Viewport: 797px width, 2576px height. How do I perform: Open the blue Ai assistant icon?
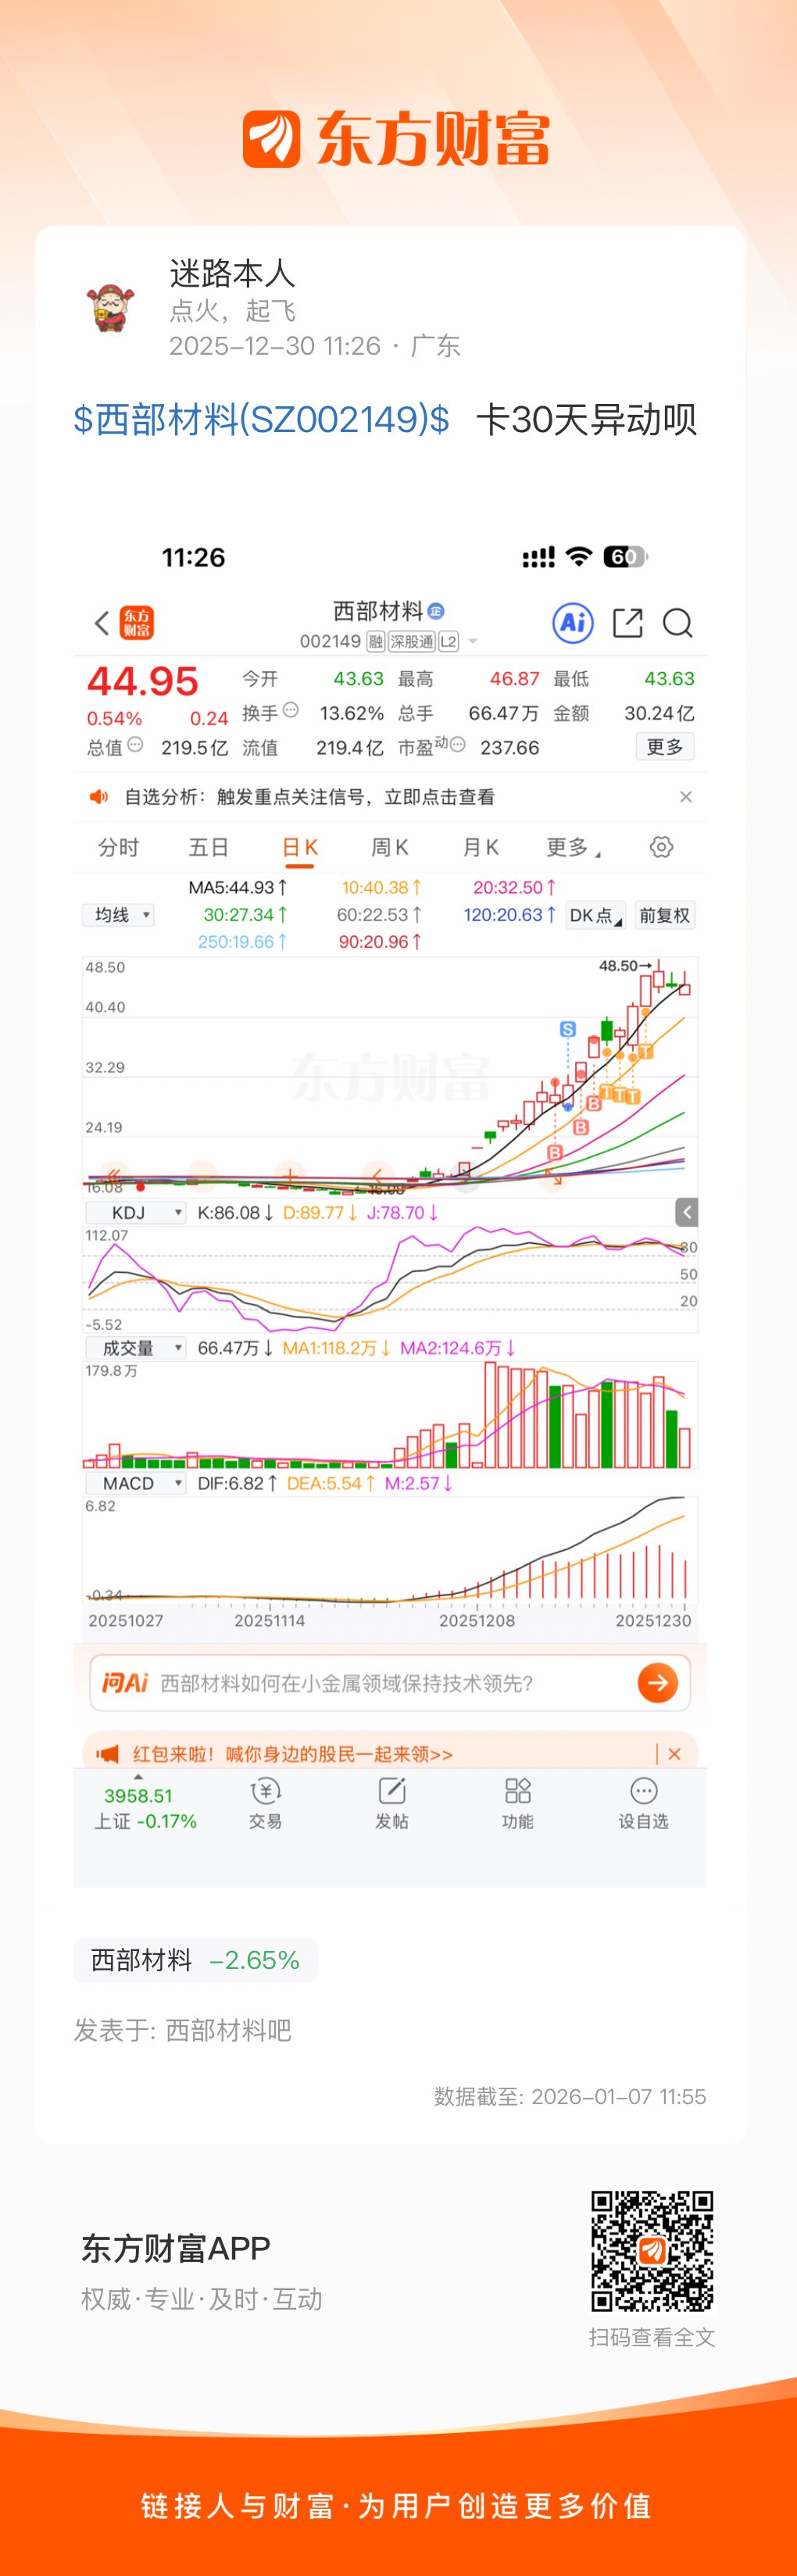pos(573,622)
